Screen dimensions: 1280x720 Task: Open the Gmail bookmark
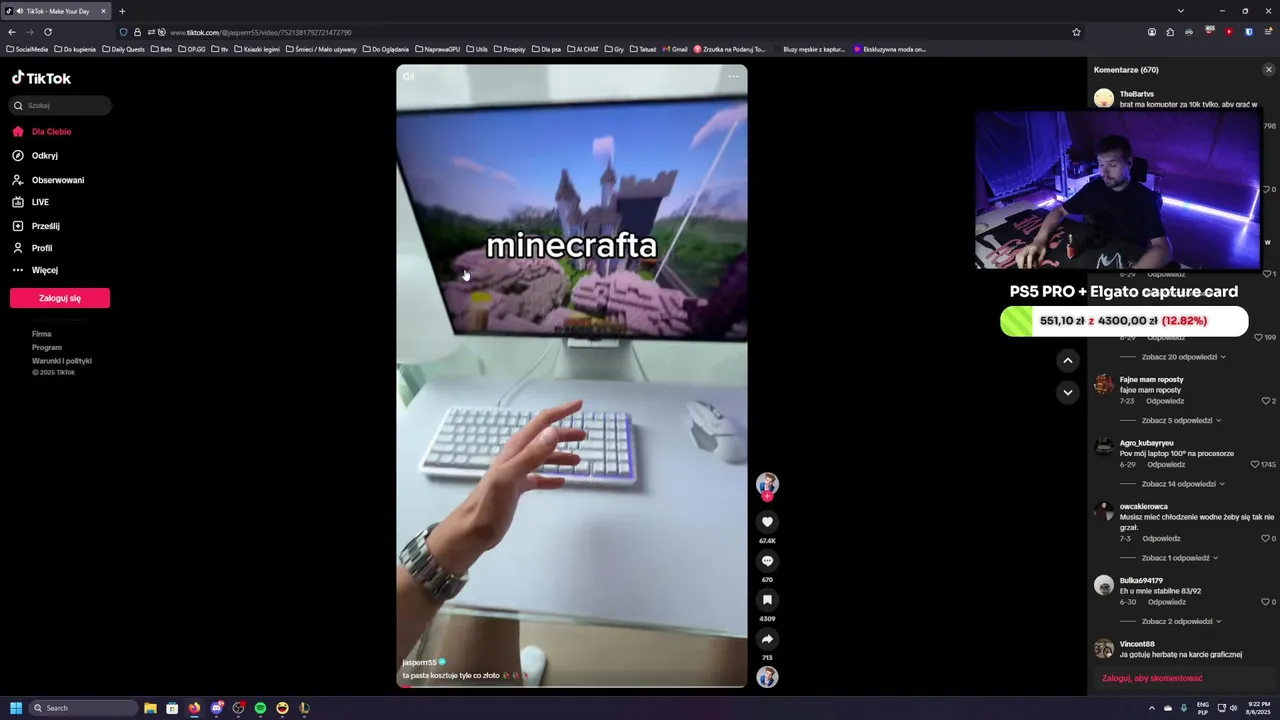(x=676, y=49)
